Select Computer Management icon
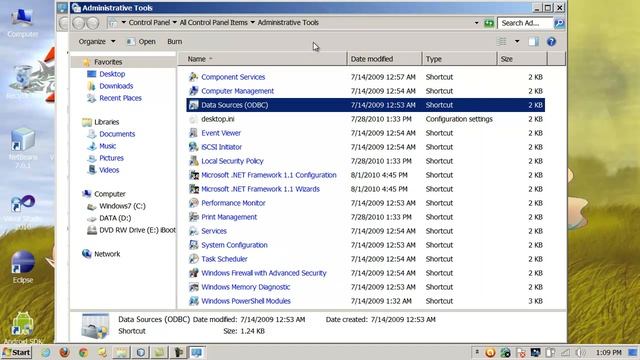640x360 pixels. [193, 91]
